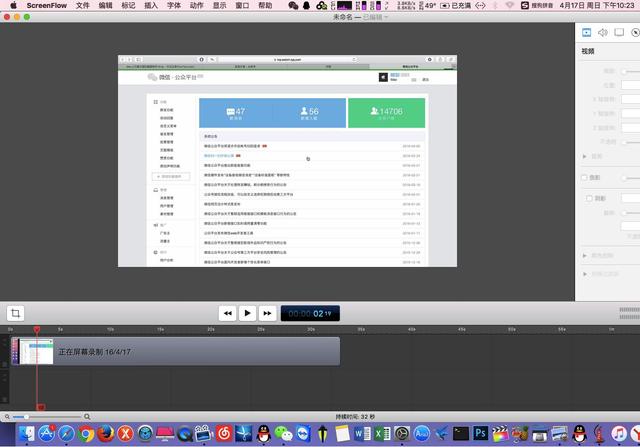
Task: Open WeChat from the dock
Action: [283, 434]
